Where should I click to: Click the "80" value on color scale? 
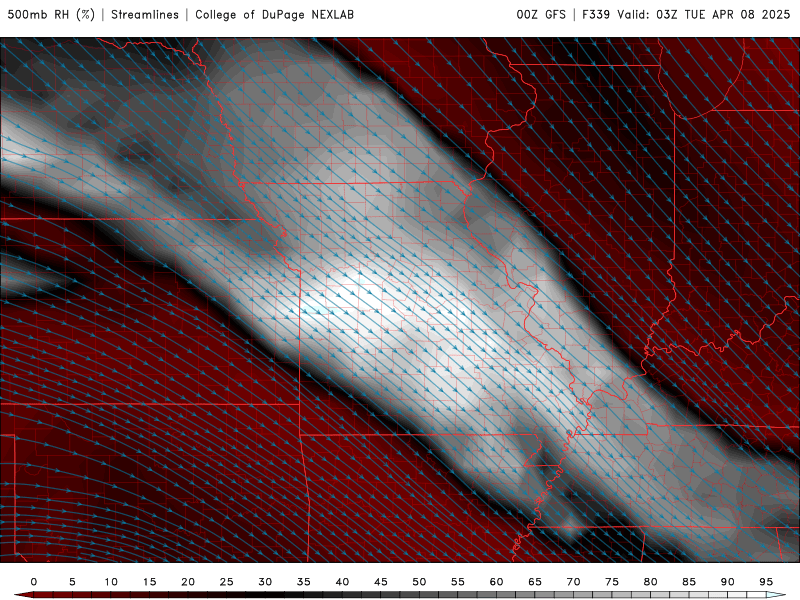[x=650, y=582]
